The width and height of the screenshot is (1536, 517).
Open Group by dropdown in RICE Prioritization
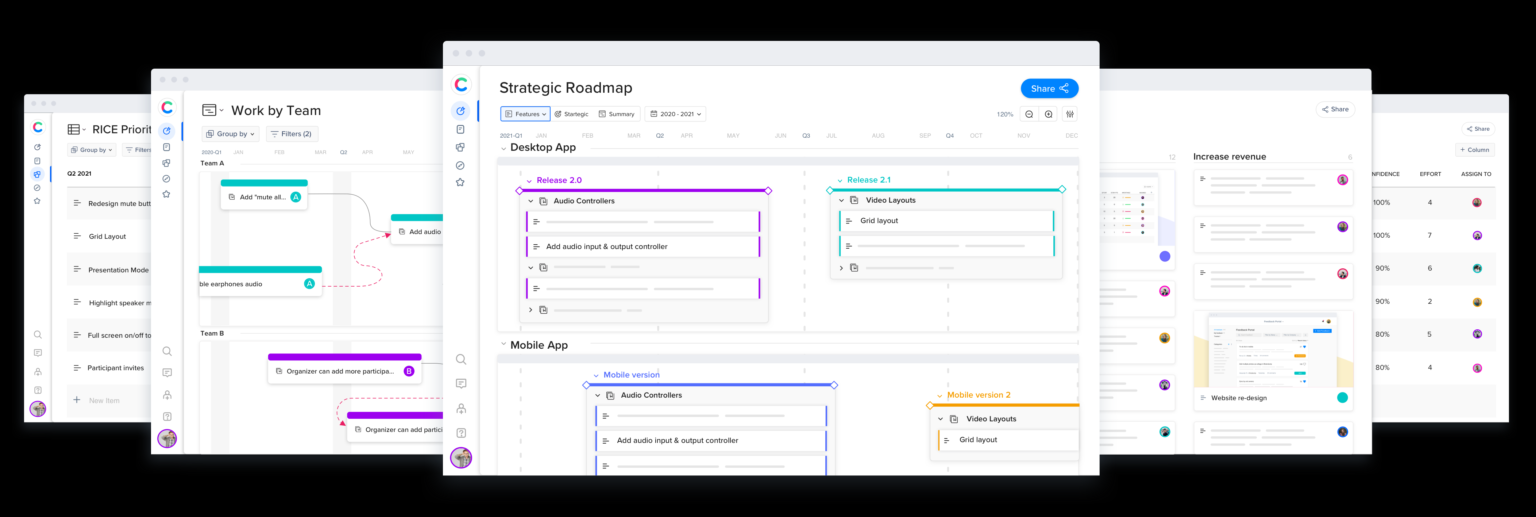92,150
